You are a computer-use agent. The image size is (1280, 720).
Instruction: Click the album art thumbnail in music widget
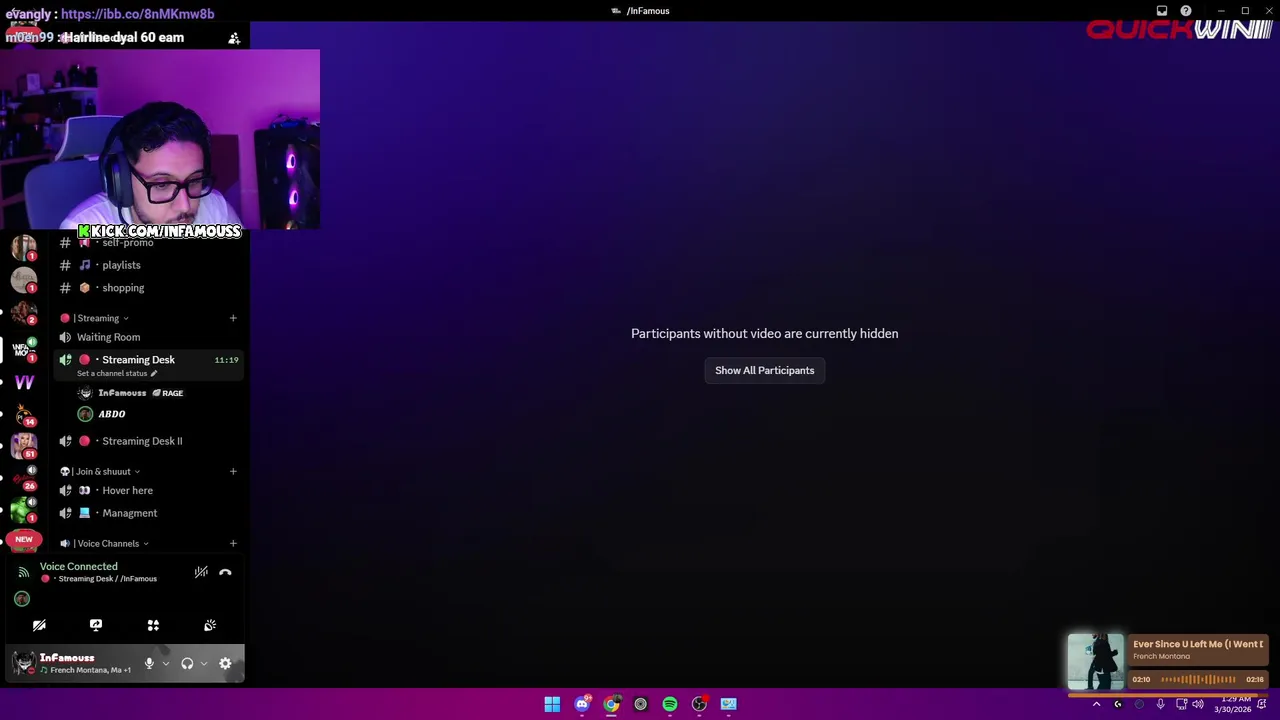point(1095,662)
